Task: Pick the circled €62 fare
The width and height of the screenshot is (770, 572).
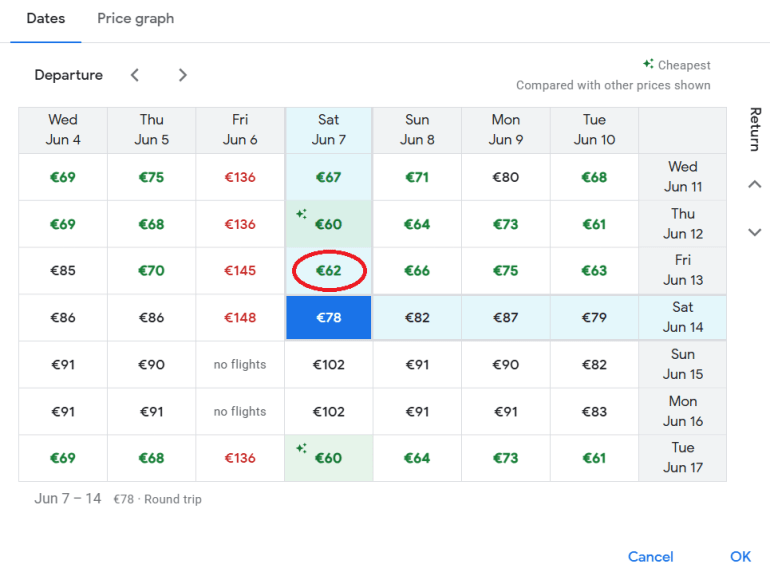Action: pyautogui.click(x=329, y=271)
